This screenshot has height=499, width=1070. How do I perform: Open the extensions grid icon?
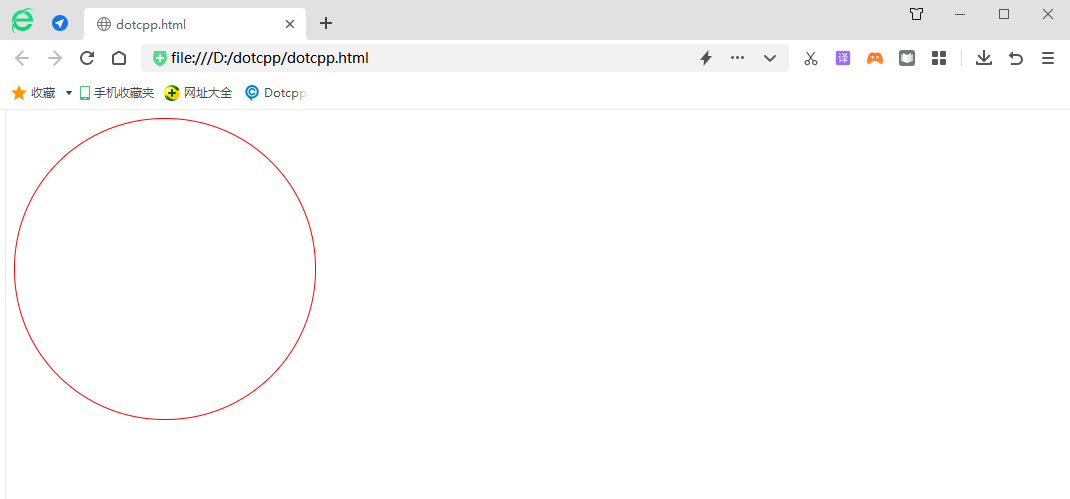click(938, 58)
